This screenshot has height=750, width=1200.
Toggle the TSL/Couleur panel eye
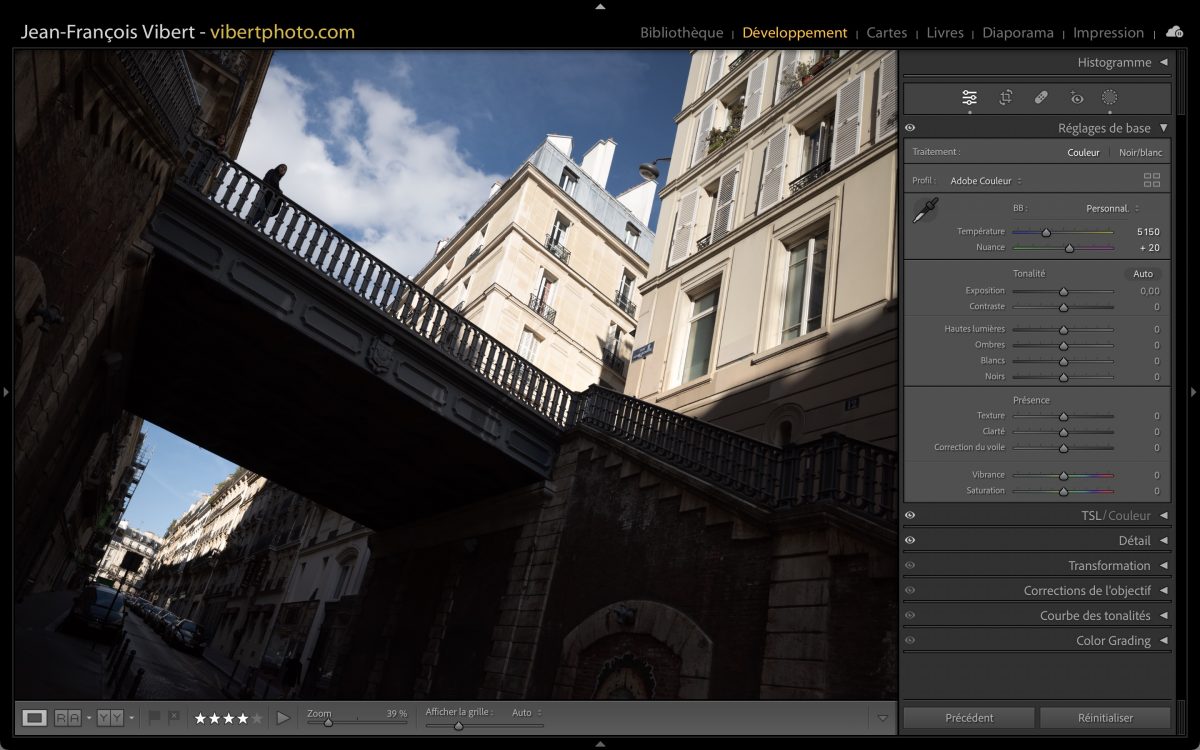pos(910,516)
